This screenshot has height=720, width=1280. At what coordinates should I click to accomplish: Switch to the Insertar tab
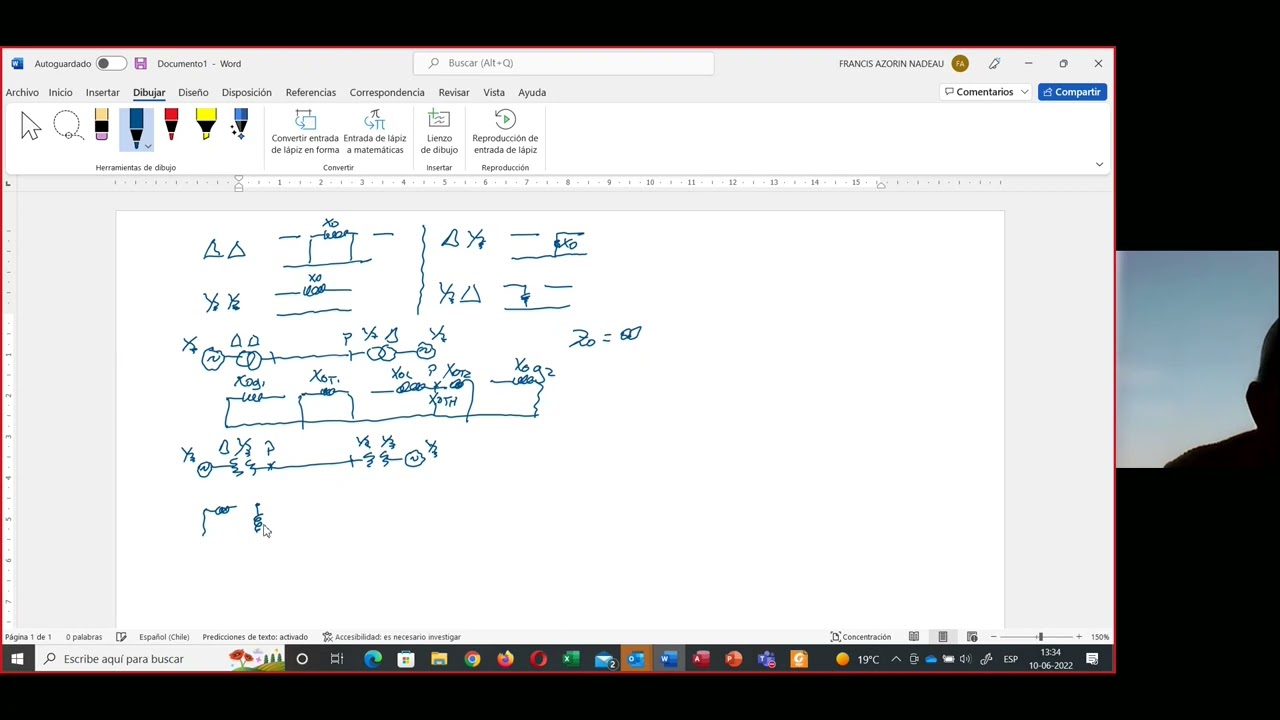click(x=102, y=92)
